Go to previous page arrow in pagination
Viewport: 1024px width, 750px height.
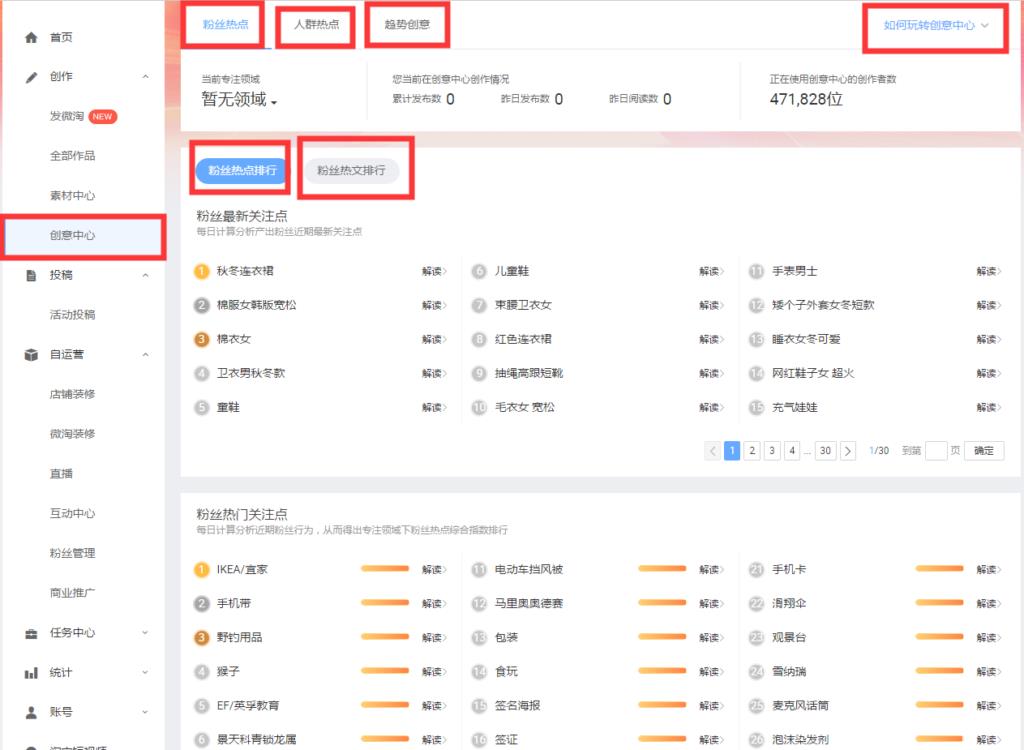point(712,451)
